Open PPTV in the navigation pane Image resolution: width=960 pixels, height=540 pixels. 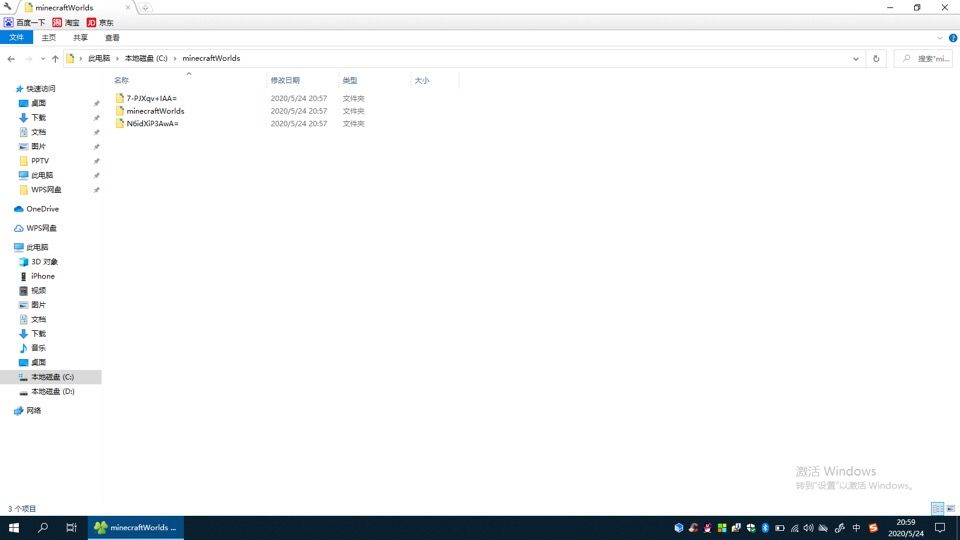(x=34, y=160)
